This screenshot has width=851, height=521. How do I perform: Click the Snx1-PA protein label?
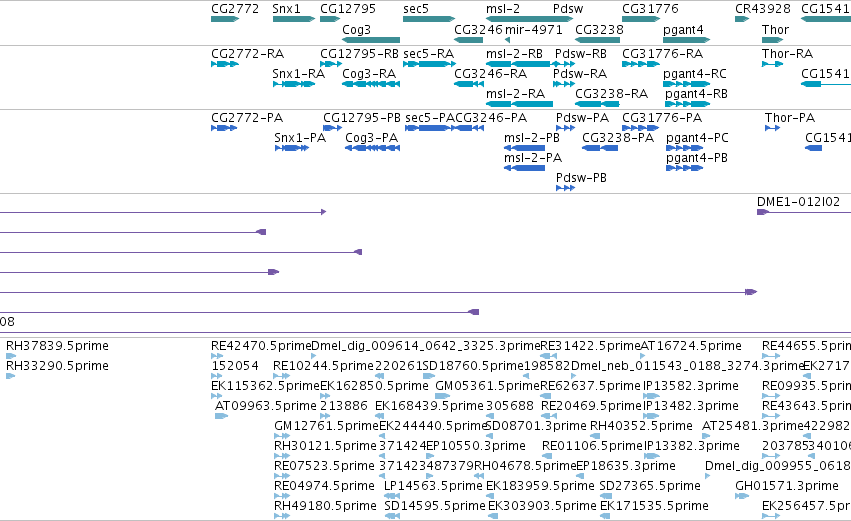click(x=300, y=138)
